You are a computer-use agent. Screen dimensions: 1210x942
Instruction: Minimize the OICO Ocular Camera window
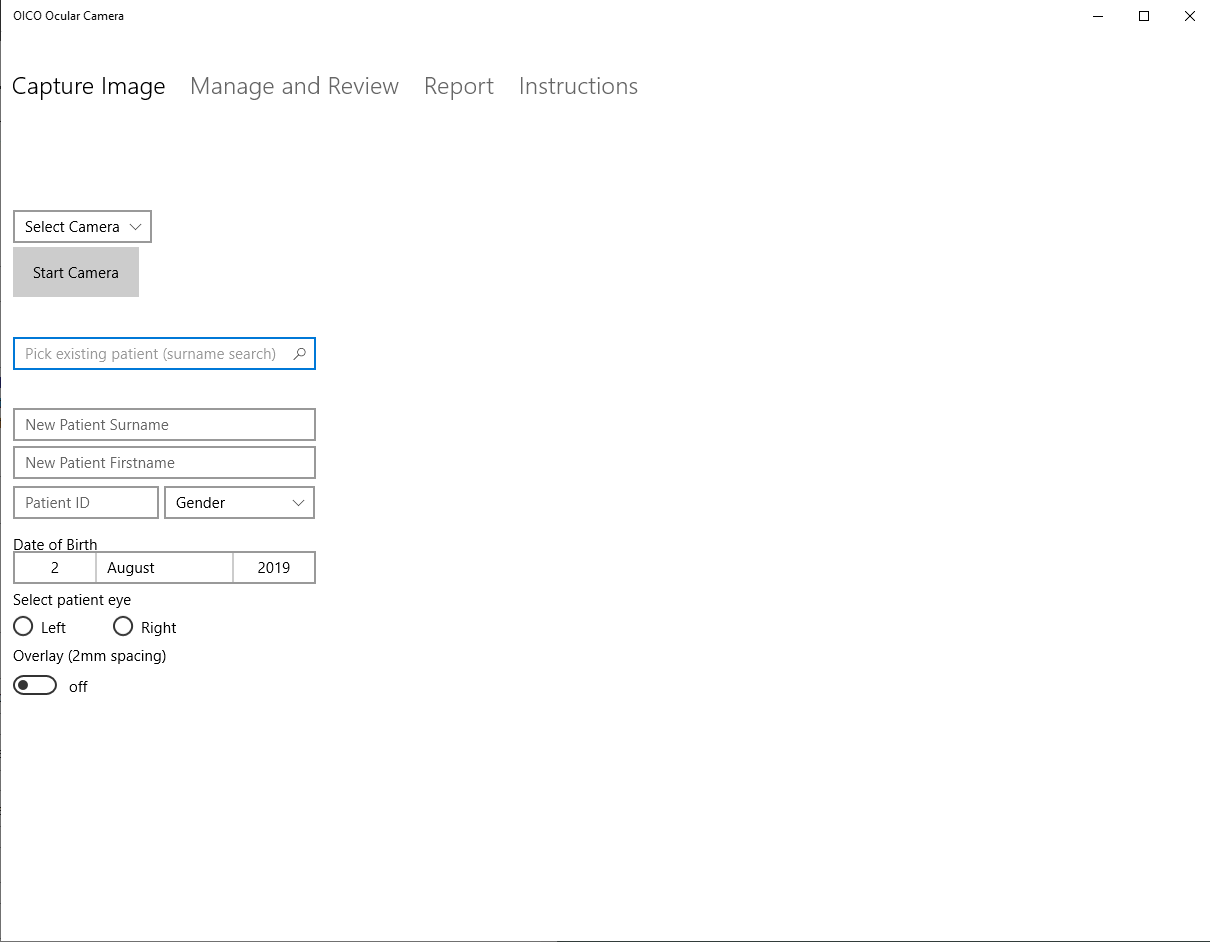[x=1097, y=16]
